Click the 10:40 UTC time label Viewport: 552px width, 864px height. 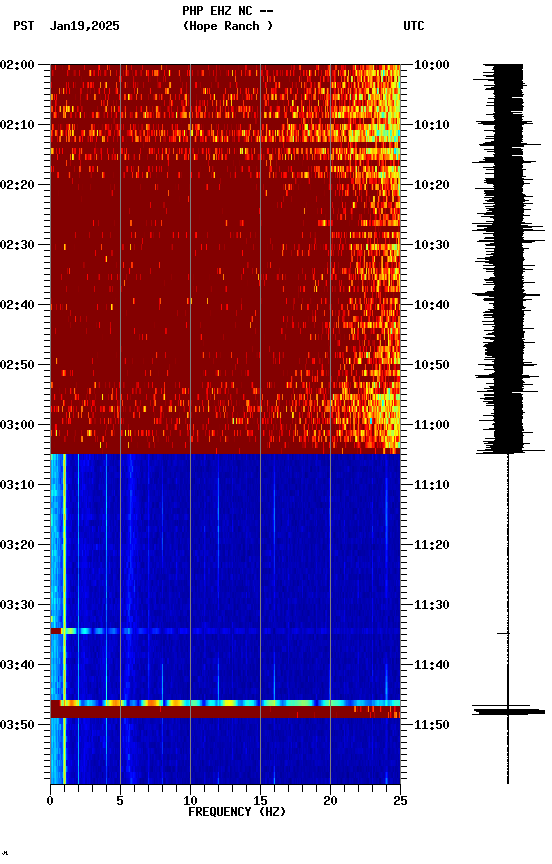[x=432, y=305]
